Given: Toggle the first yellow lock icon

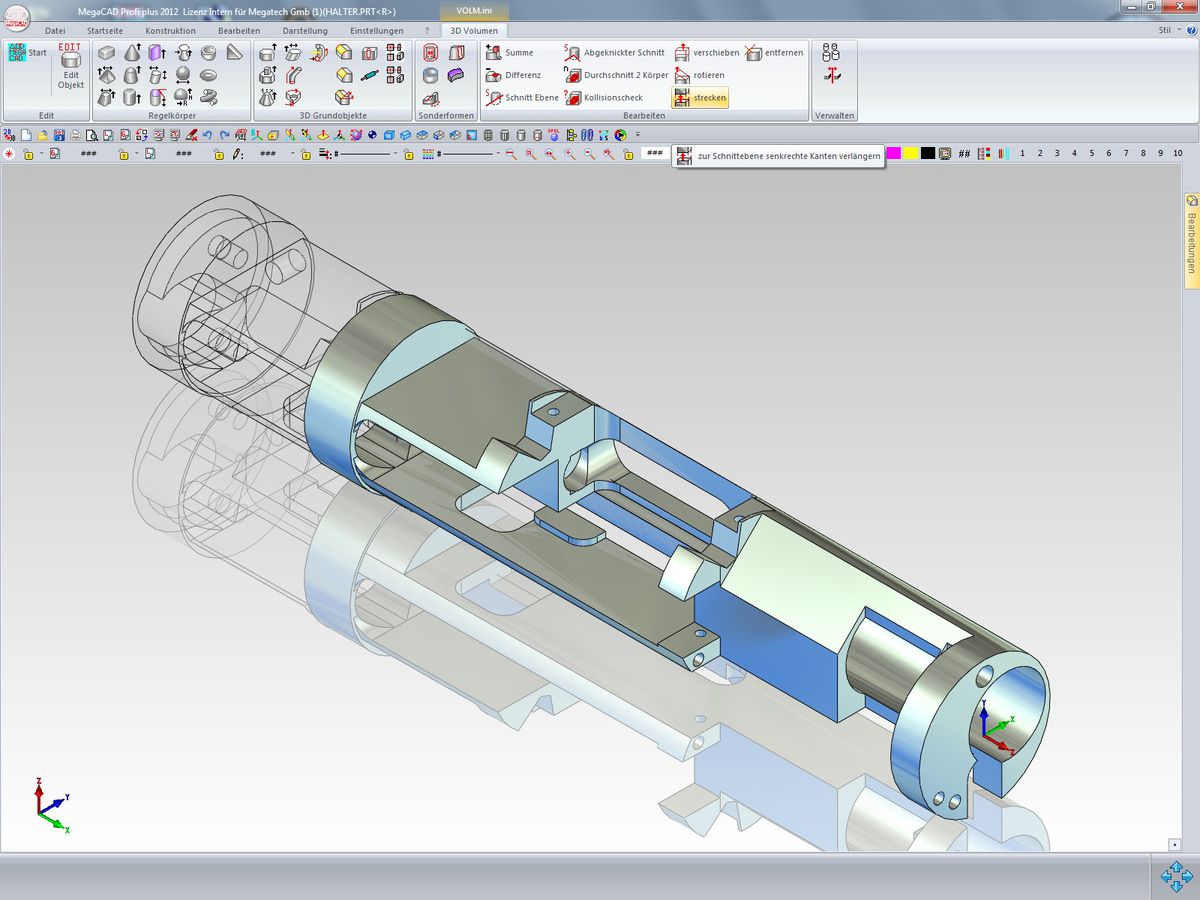Looking at the screenshot, I should tap(28, 154).
